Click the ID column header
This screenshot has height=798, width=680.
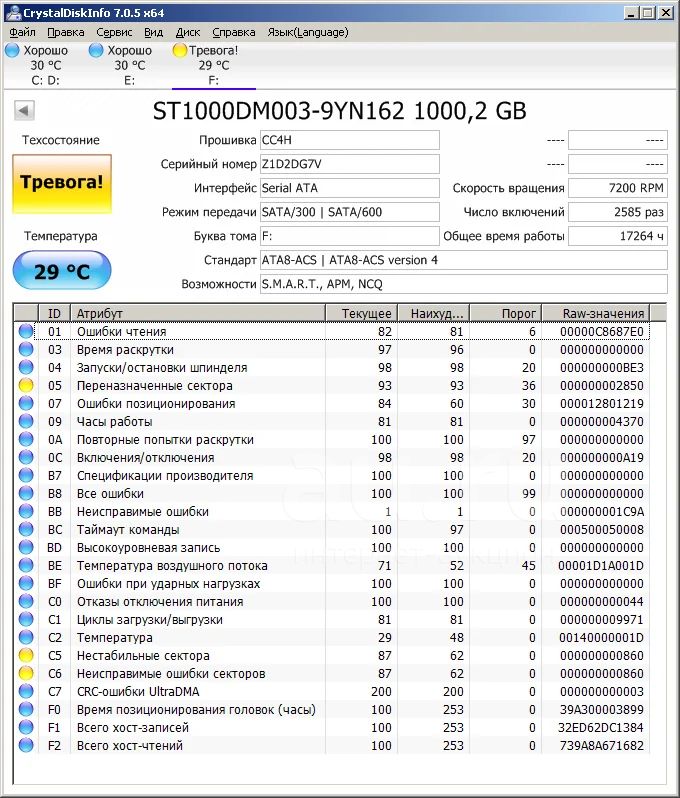tap(54, 313)
